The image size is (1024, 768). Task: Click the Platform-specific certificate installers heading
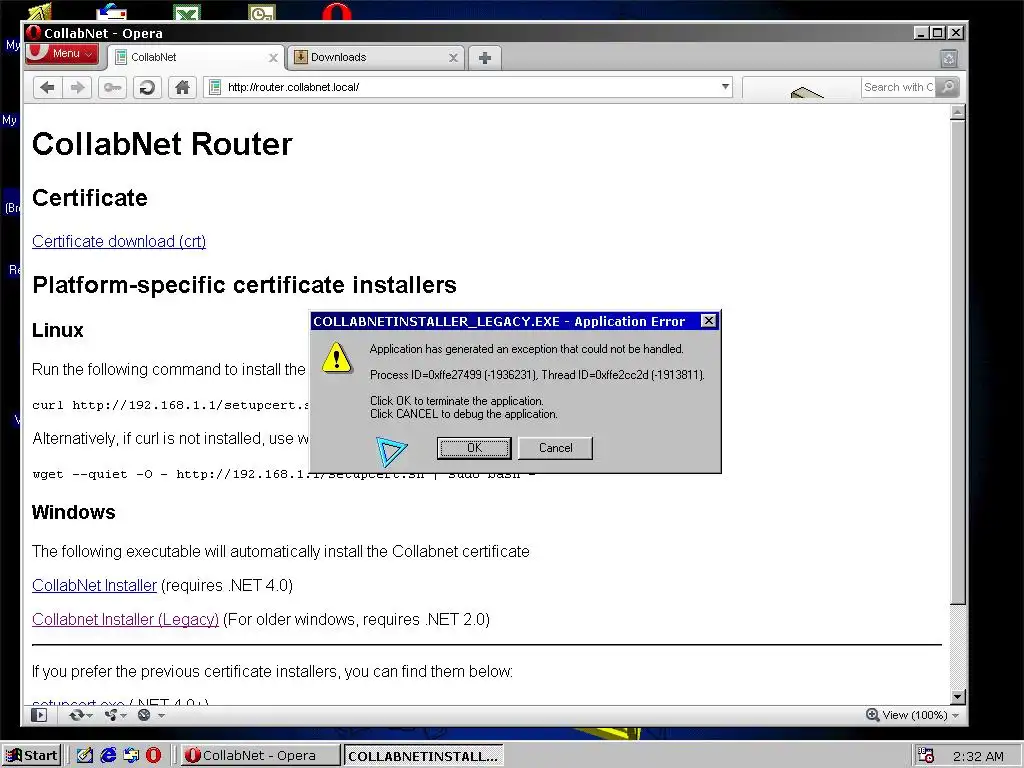pos(244,285)
